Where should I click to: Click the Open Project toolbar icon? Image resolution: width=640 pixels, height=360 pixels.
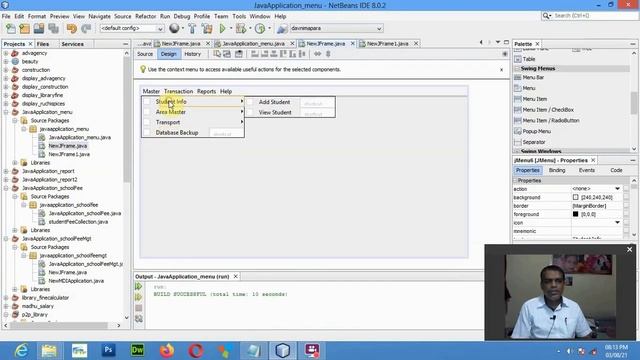coord(39,29)
